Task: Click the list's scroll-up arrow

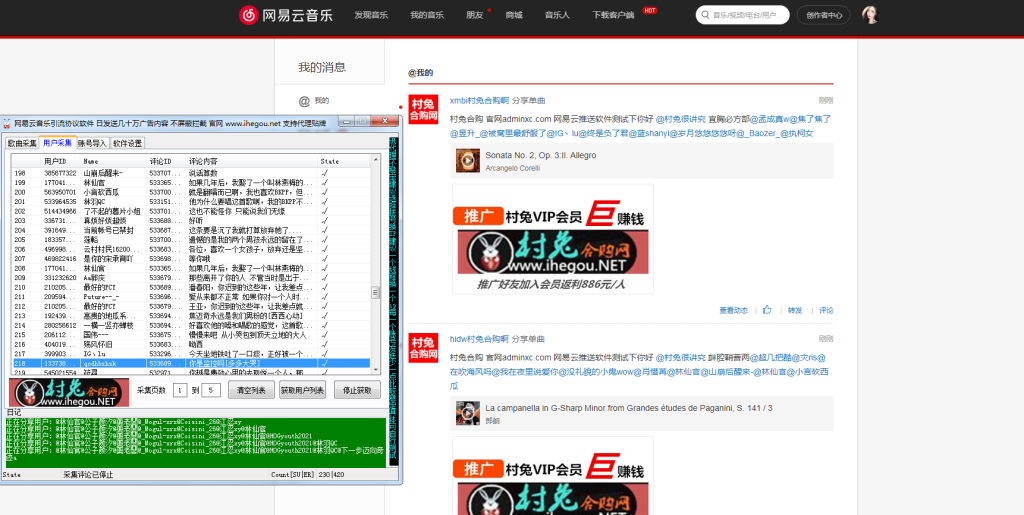Action: [x=376, y=159]
